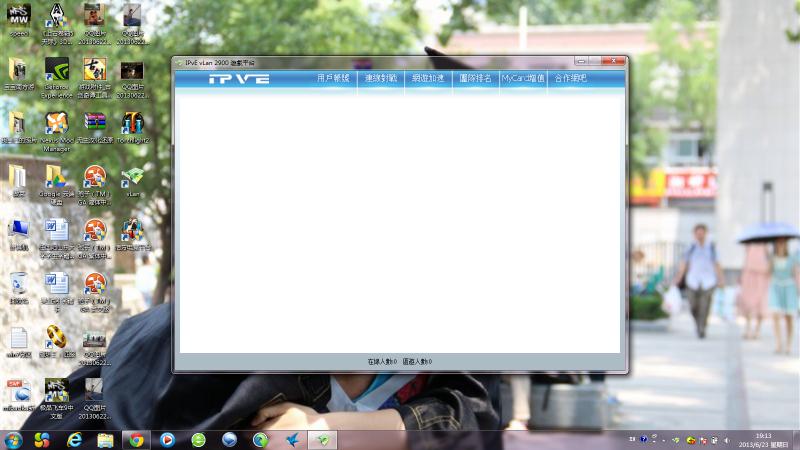This screenshot has height=450, width=800.
Task: Open the NFS MW speed desktop shortcut
Action: [x=19, y=20]
